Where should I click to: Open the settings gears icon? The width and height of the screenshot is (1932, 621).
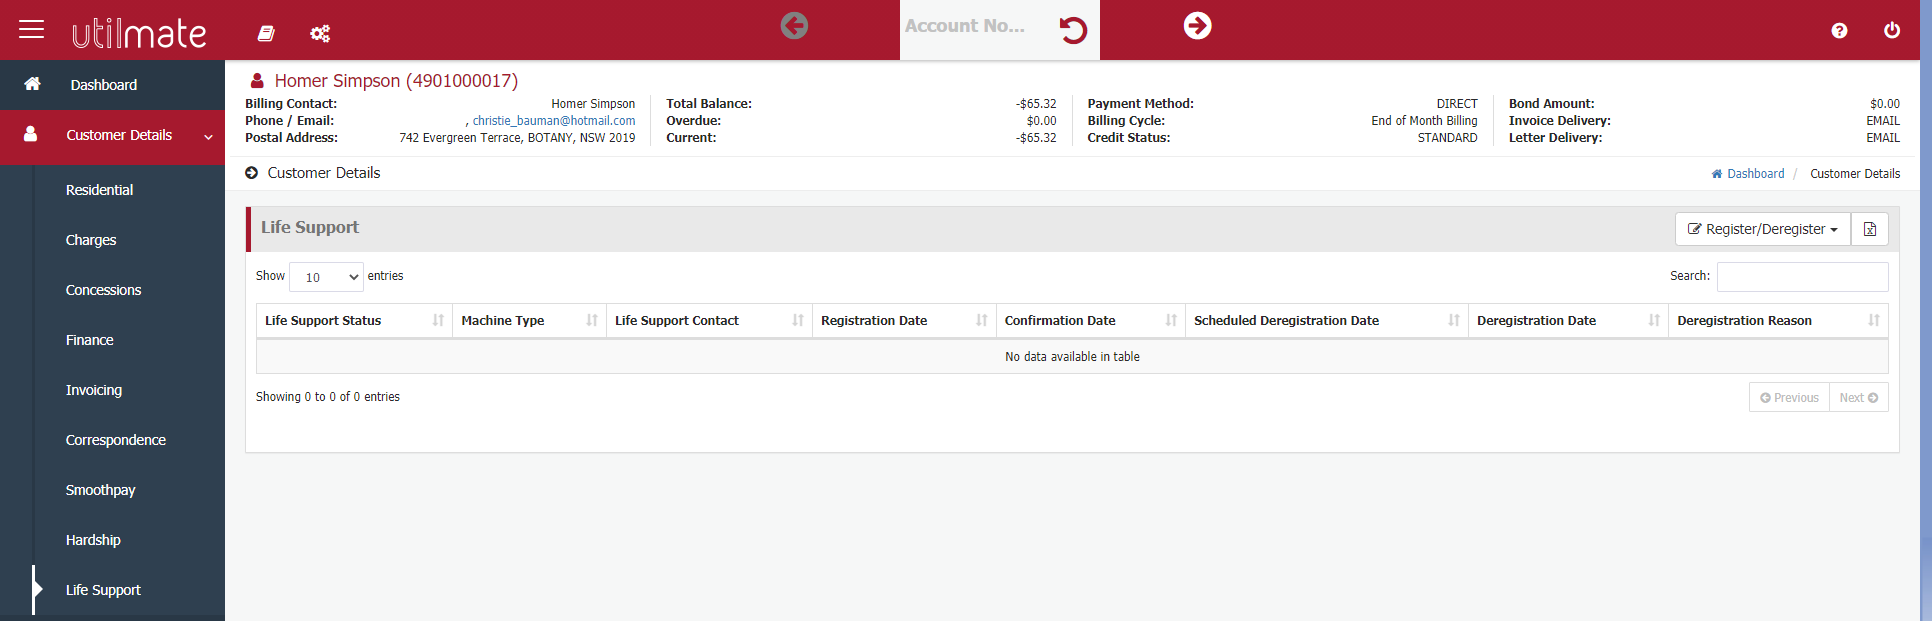tap(320, 34)
